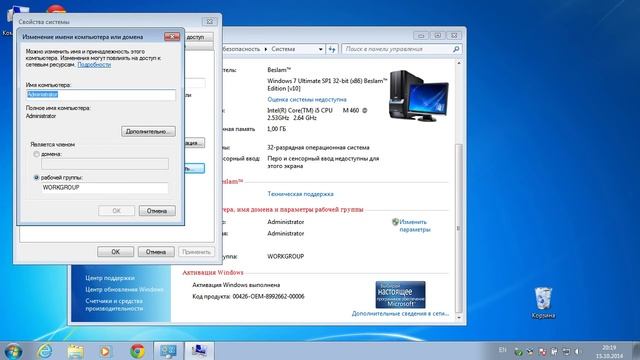Click the greyed OK in rename dialog
The height and width of the screenshot is (360, 640).
(116, 211)
